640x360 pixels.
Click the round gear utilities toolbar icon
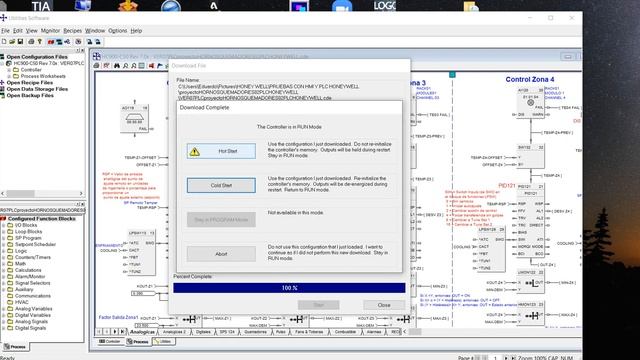[x=78, y=42]
